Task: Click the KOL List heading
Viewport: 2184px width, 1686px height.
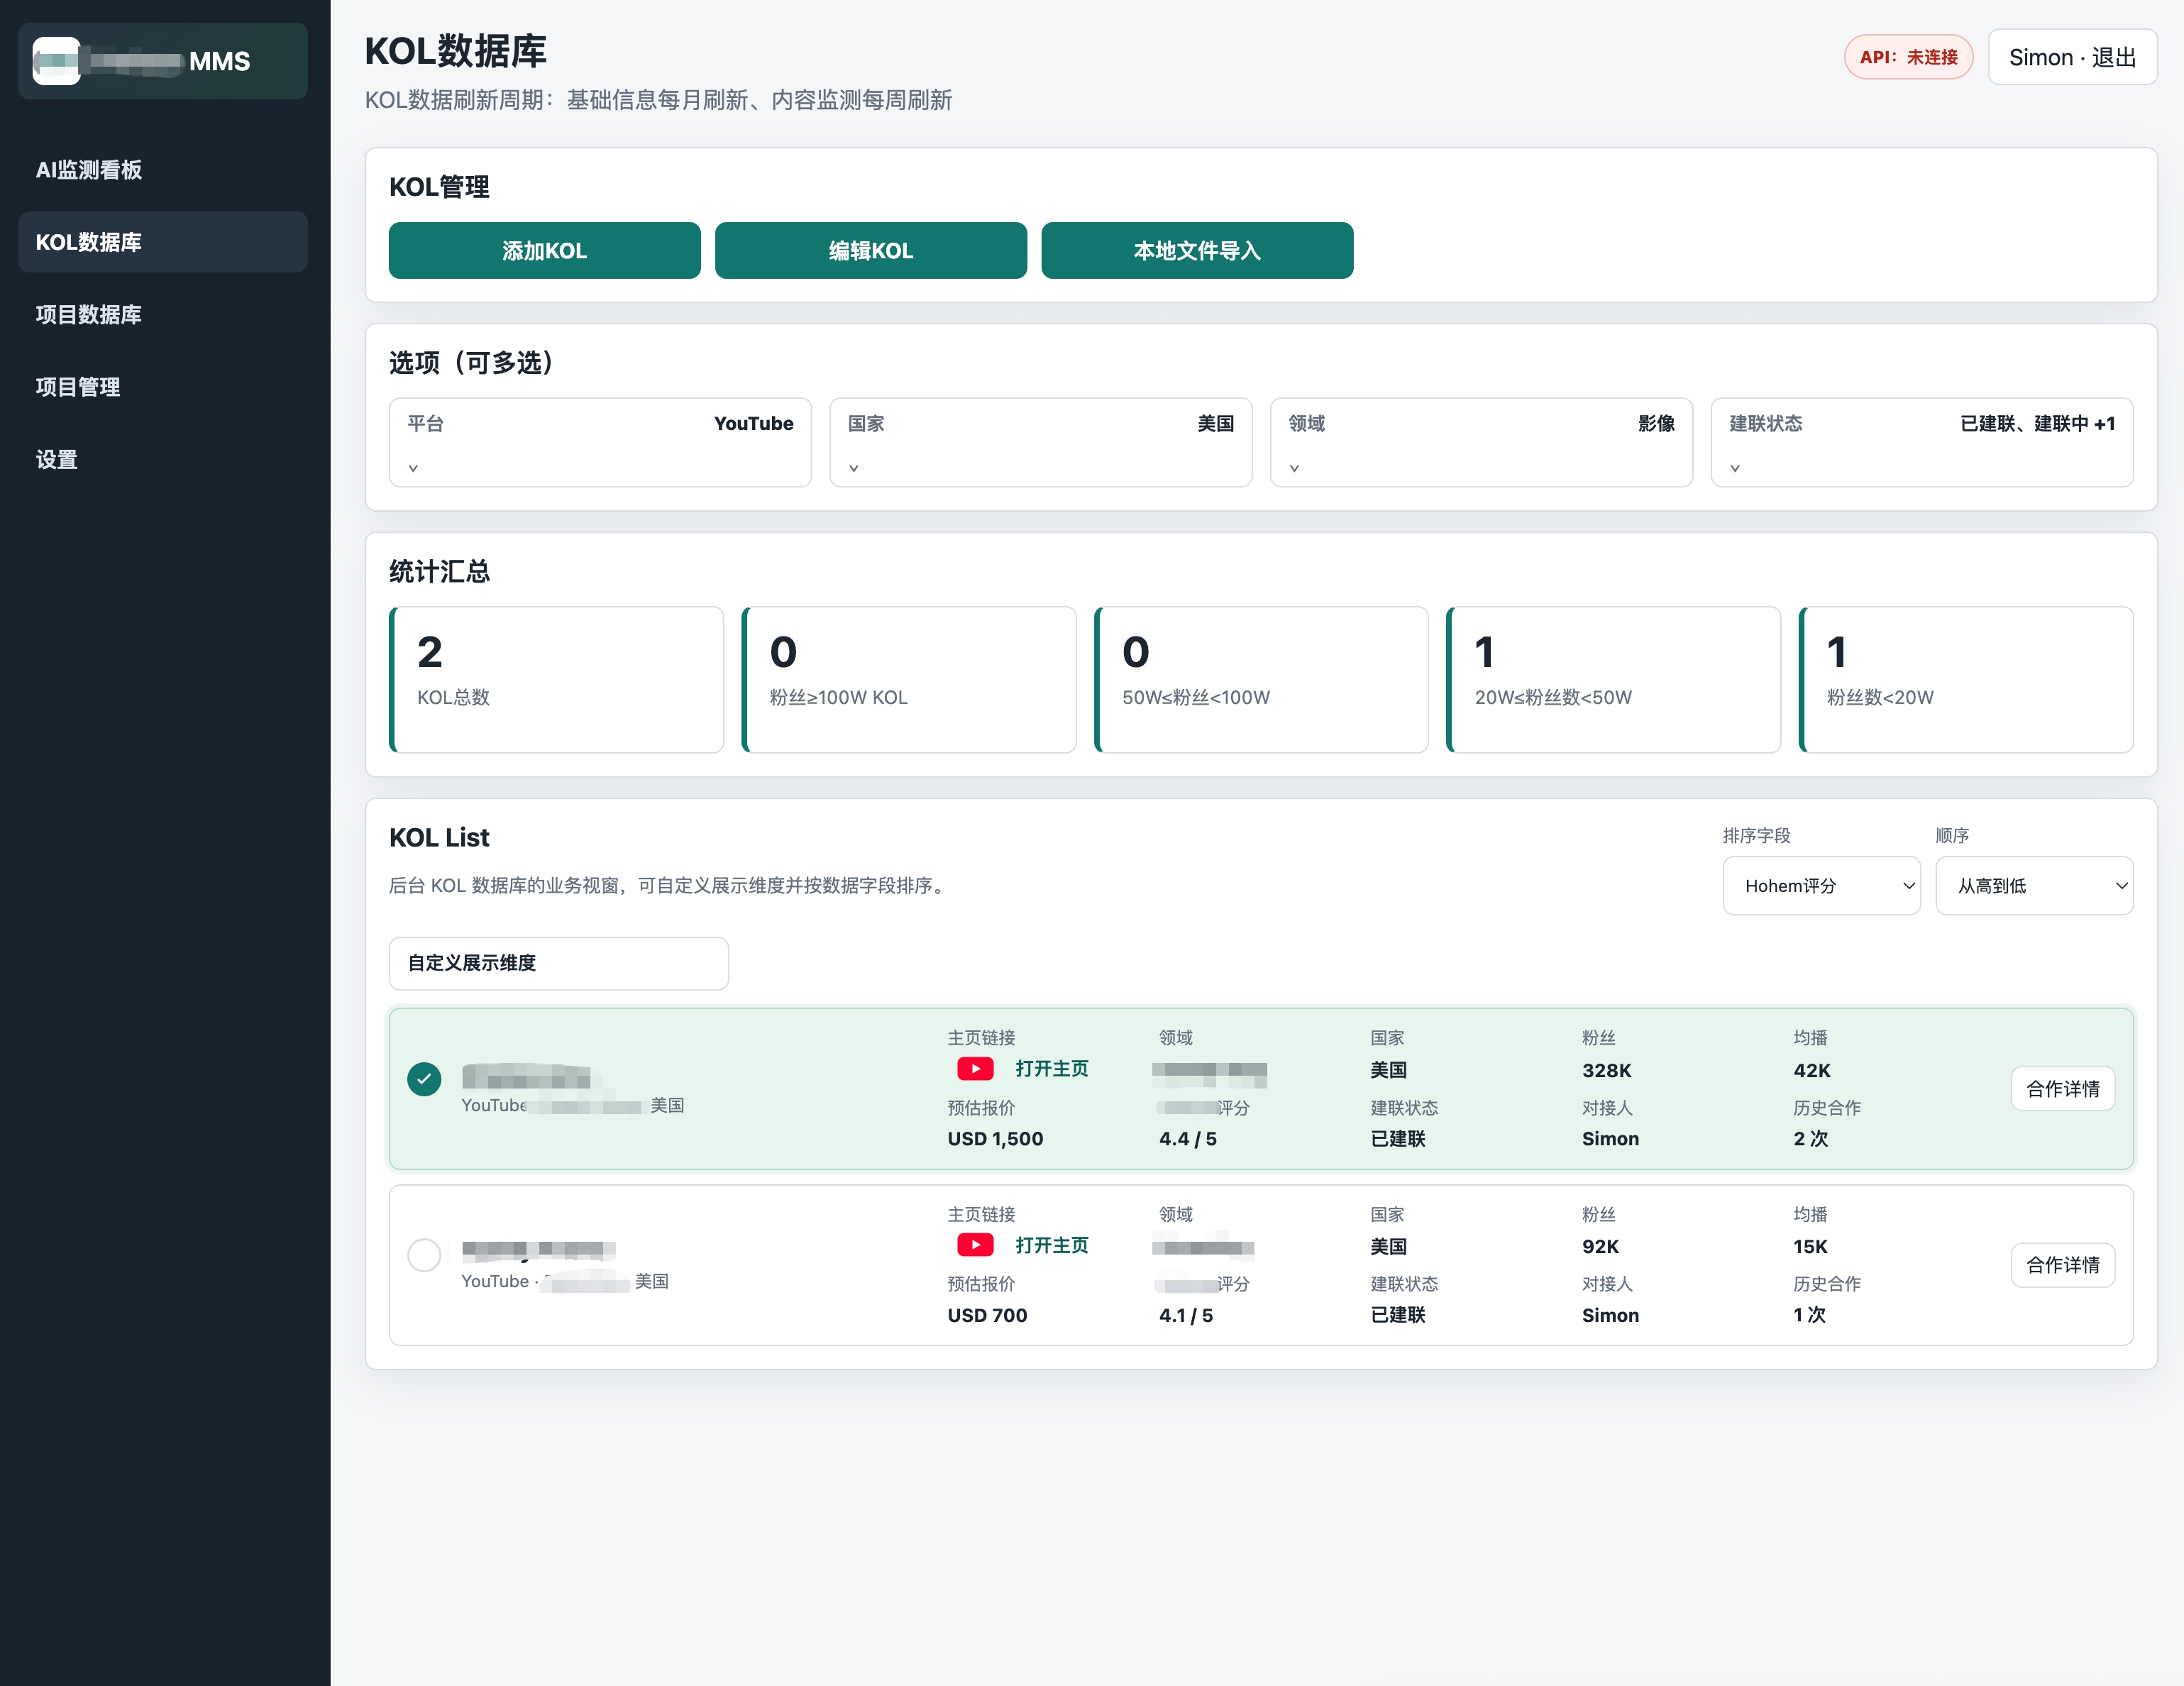Action: 439,838
